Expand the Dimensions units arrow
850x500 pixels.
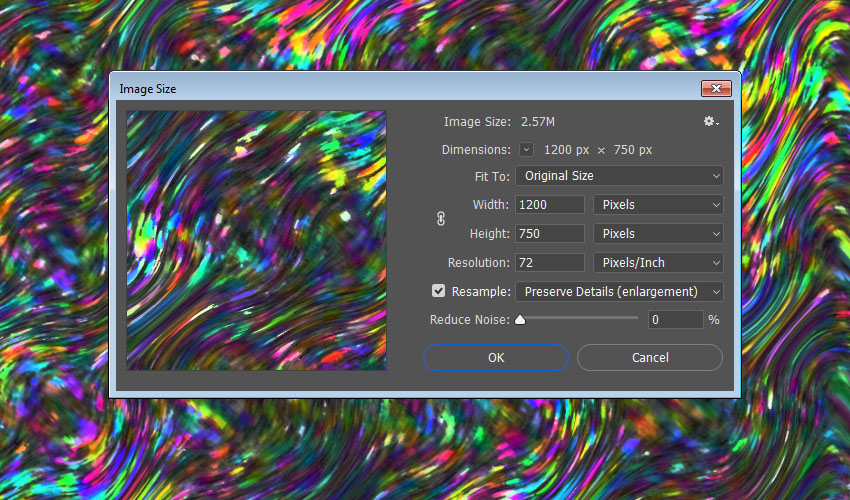[x=527, y=150]
